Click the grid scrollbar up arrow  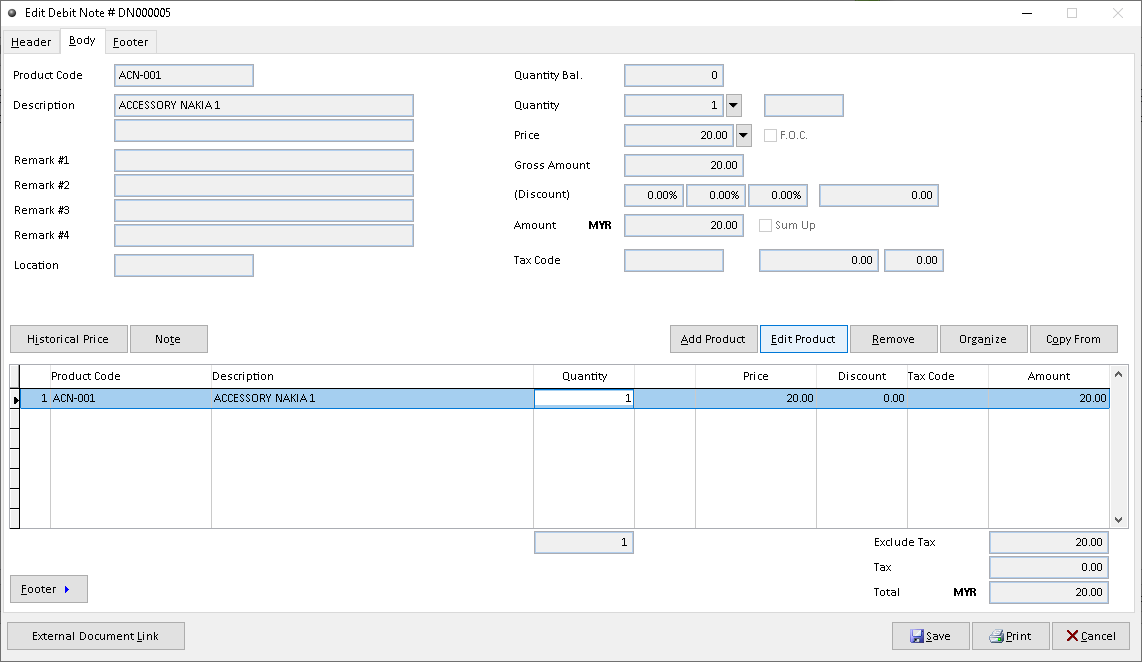[x=1119, y=374]
